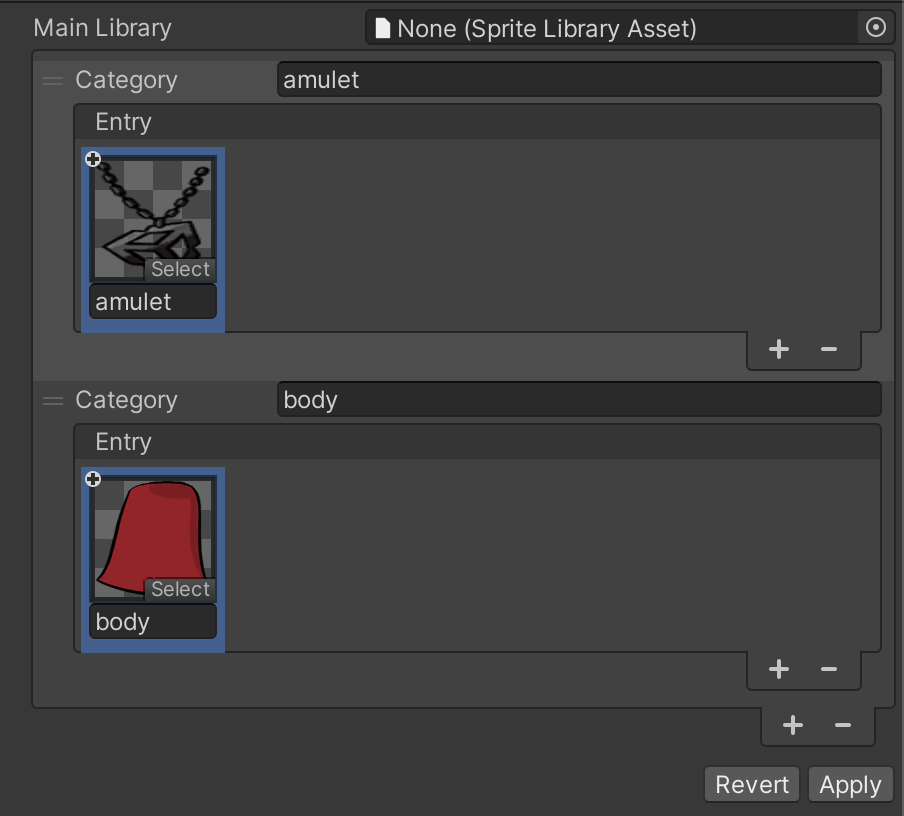Add a new category to the list
The width and height of the screenshot is (904, 816).
[x=793, y=725]
